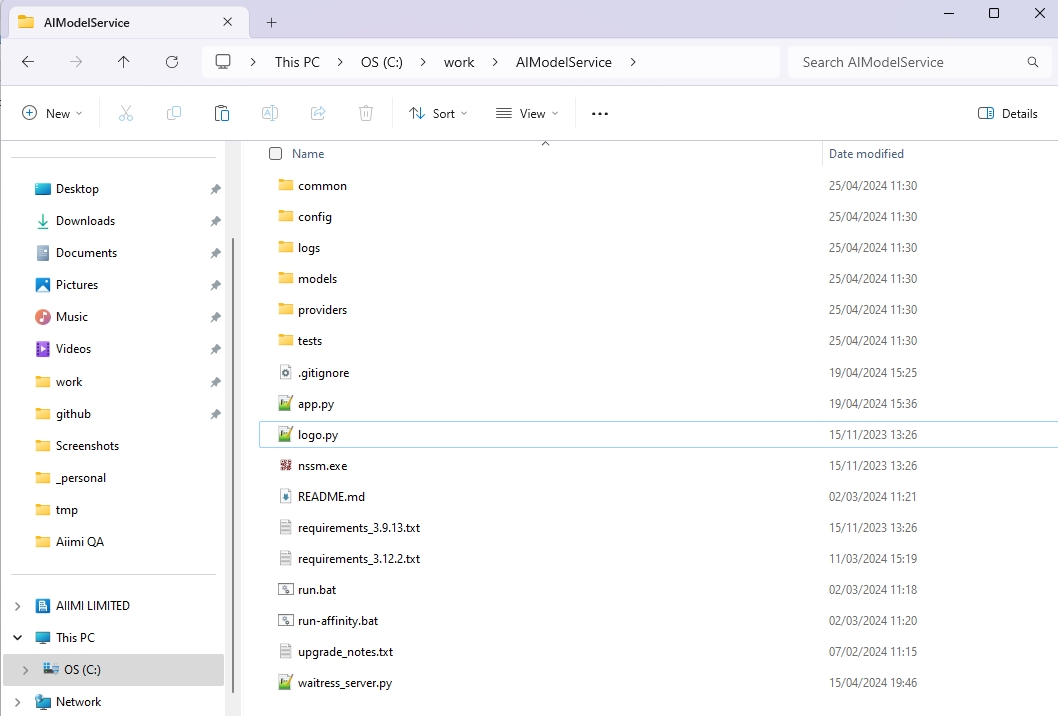Go up one folder level

[124, 62]
